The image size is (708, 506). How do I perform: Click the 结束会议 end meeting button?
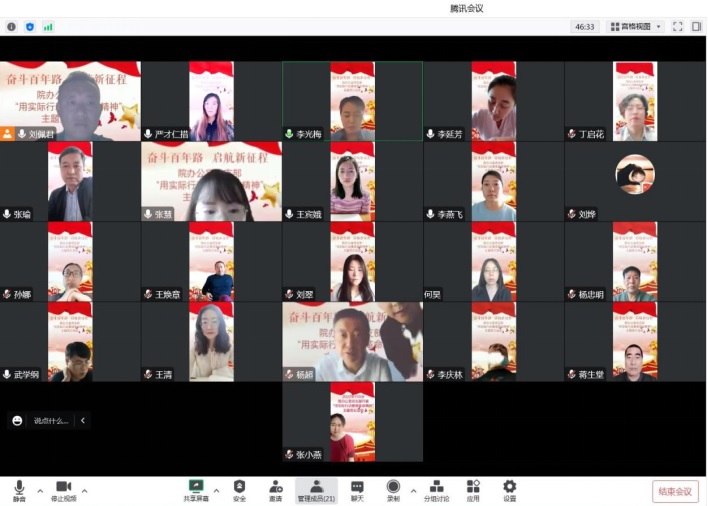point(675,491)
